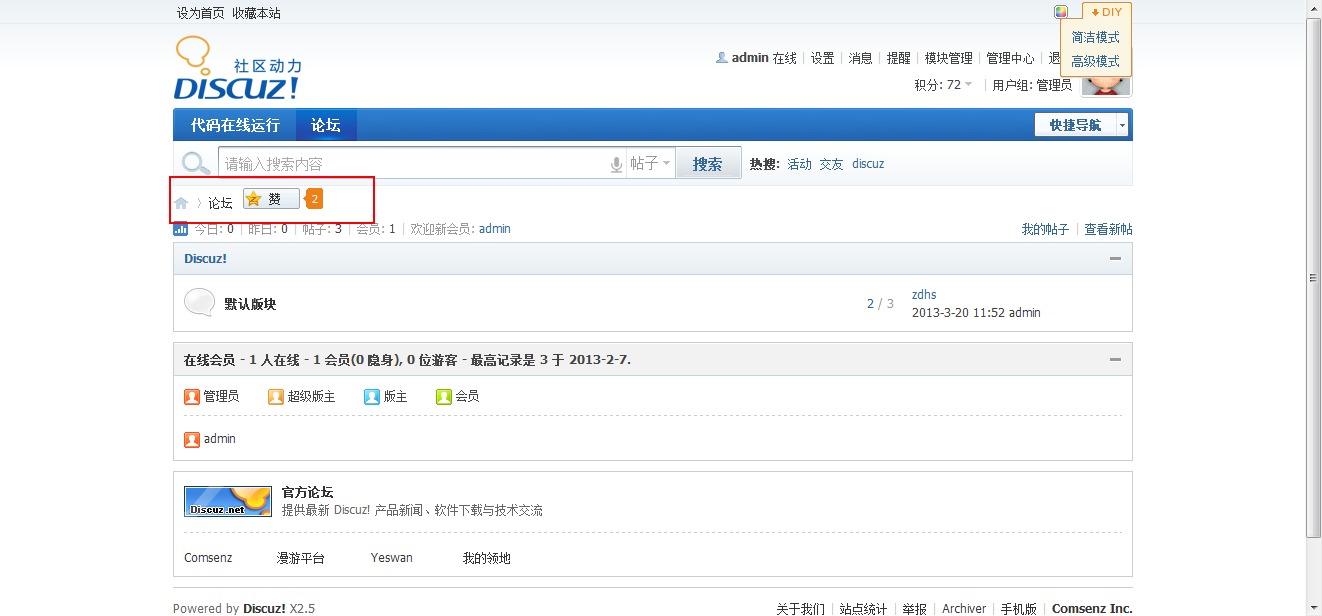This screenshot has width=1322, height=616.
Task: Click online user admin in member list
Action: (220, 439)
